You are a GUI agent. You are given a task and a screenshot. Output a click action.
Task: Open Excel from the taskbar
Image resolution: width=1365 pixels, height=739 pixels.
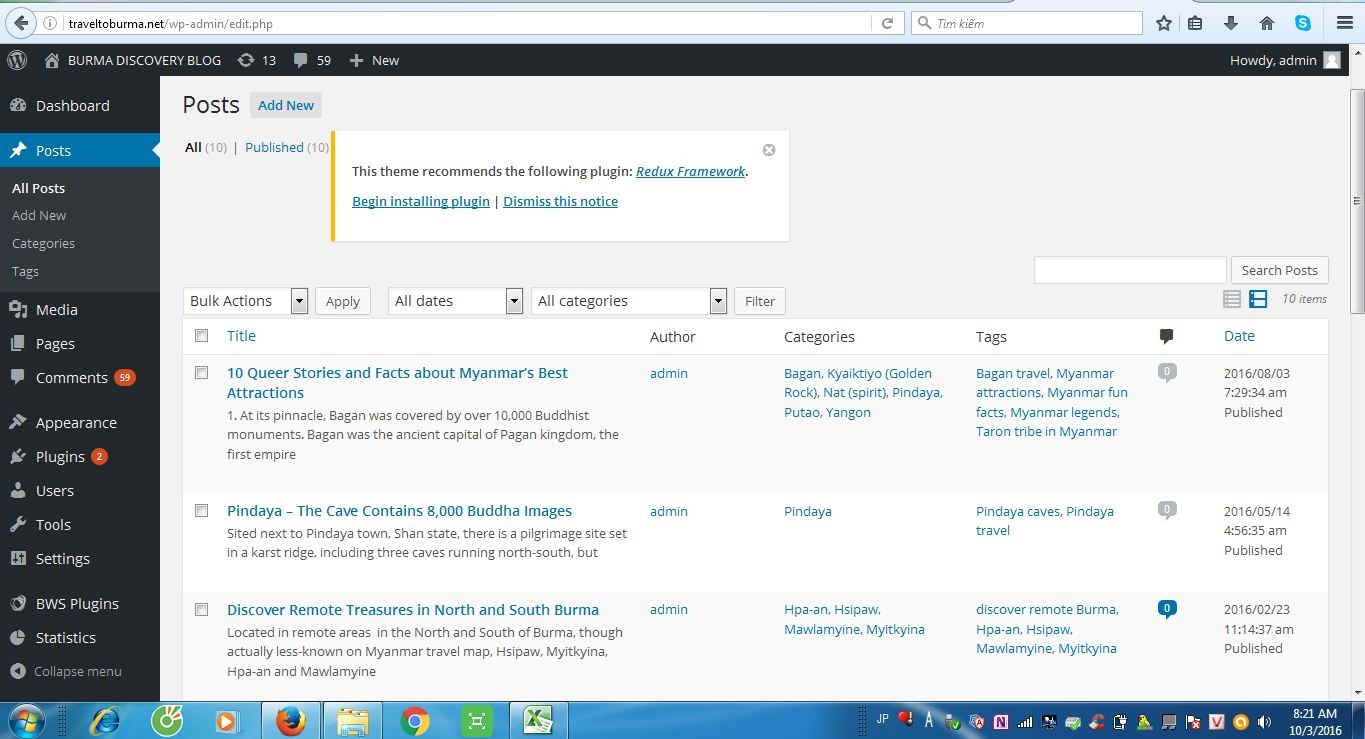(x=539, y=720)
